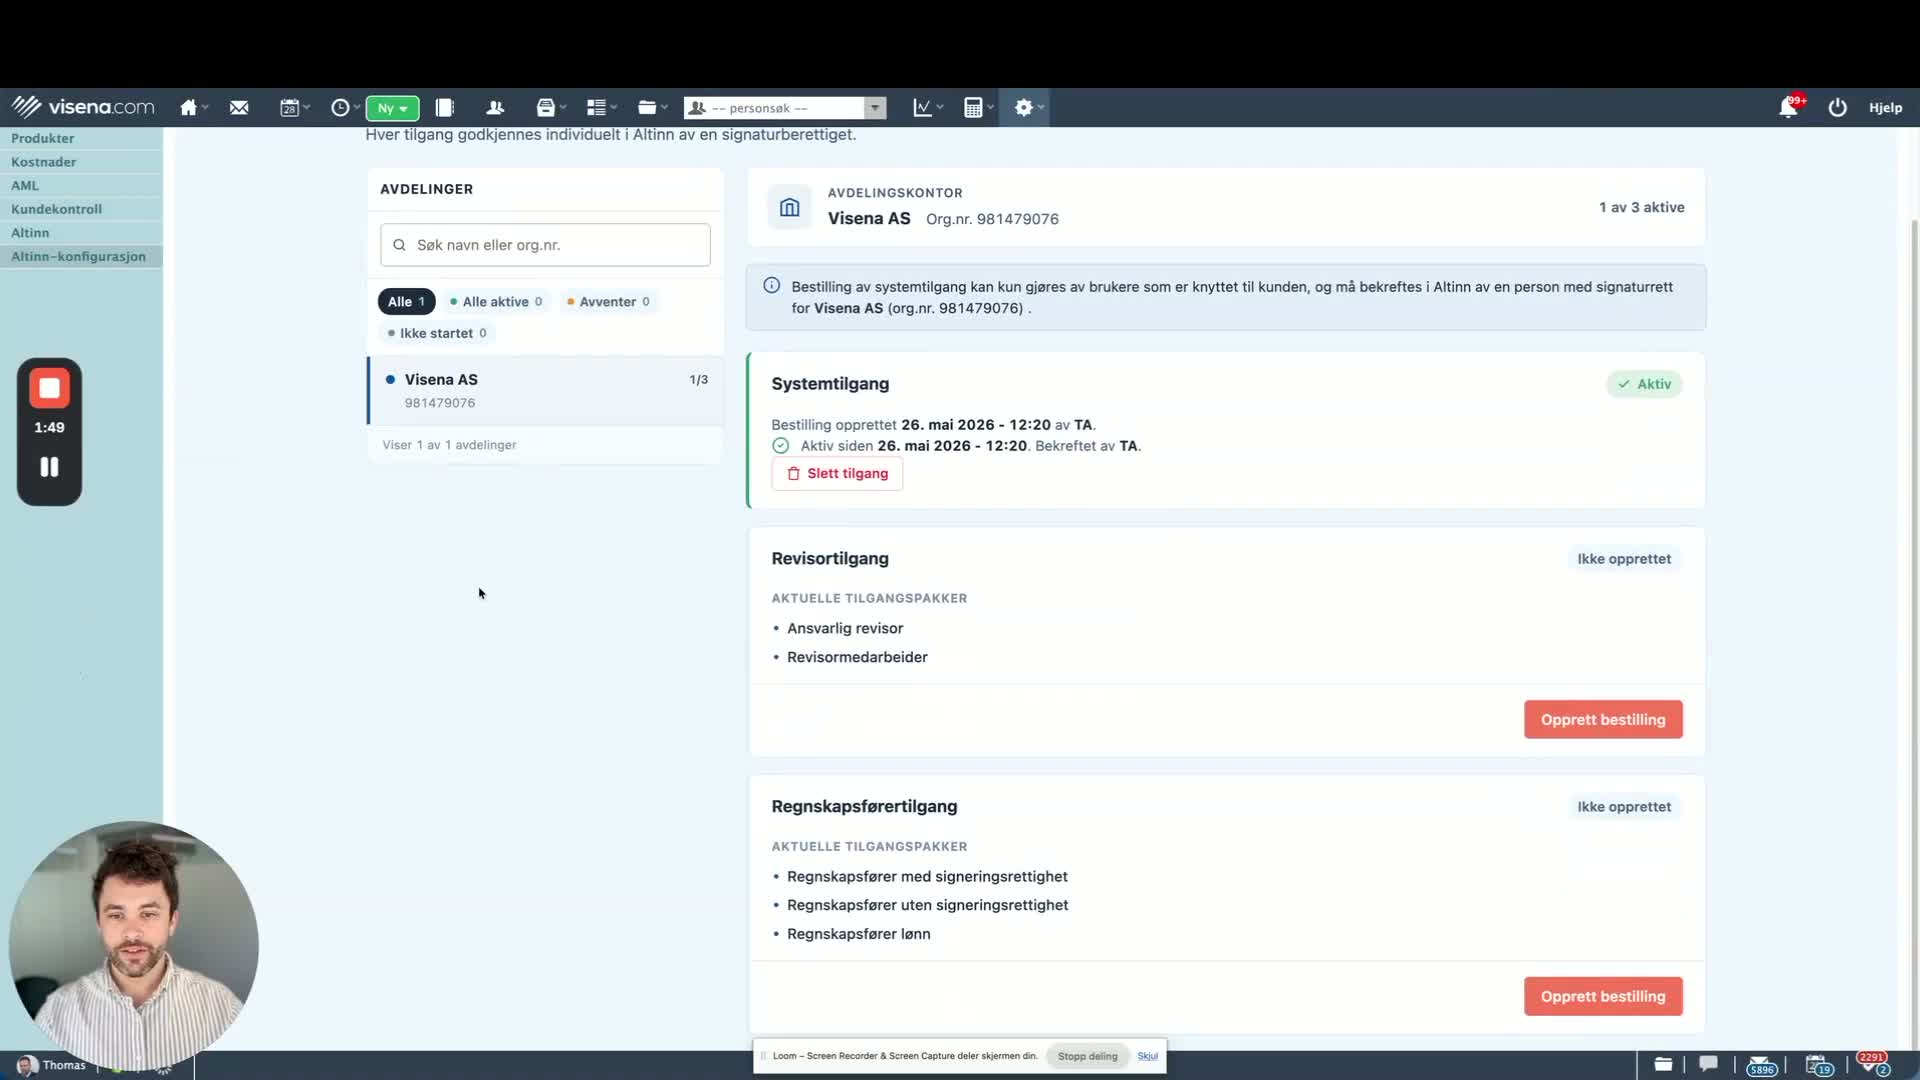
Task: Open the mail icon with 5896 badge
Action: tap(1762, 1065)
